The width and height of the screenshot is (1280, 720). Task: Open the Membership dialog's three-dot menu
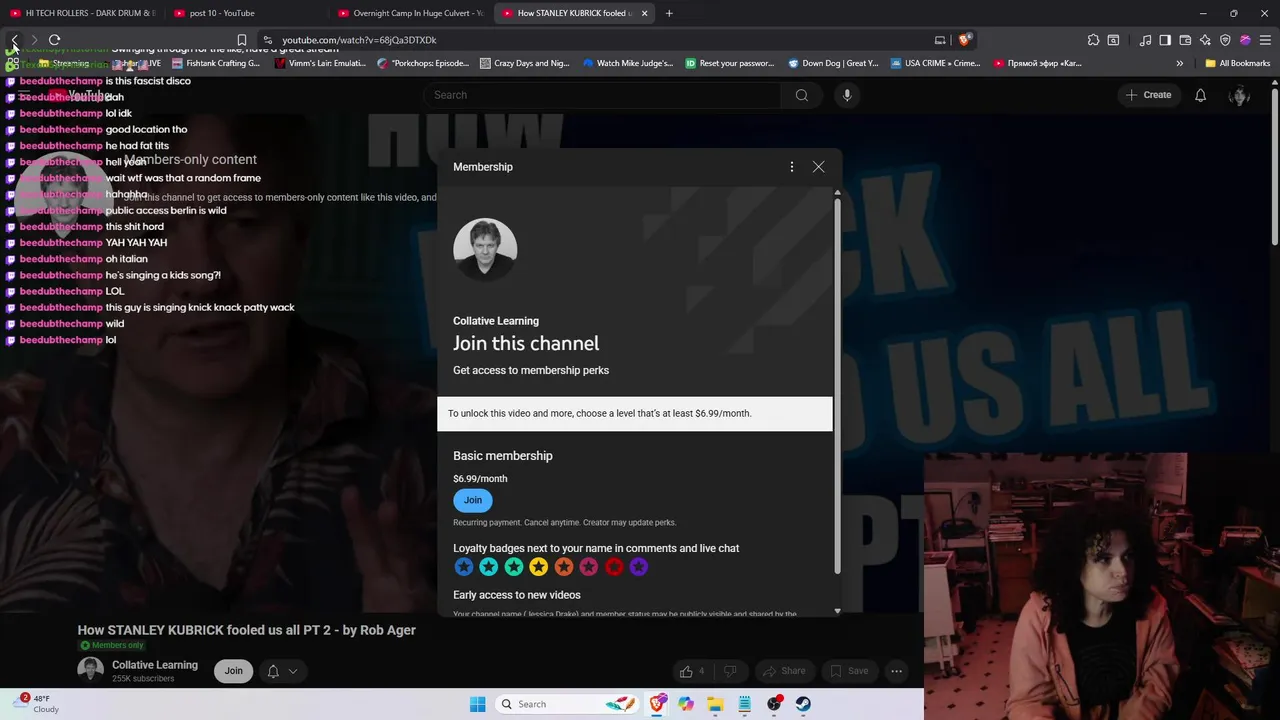click(792, 167)
